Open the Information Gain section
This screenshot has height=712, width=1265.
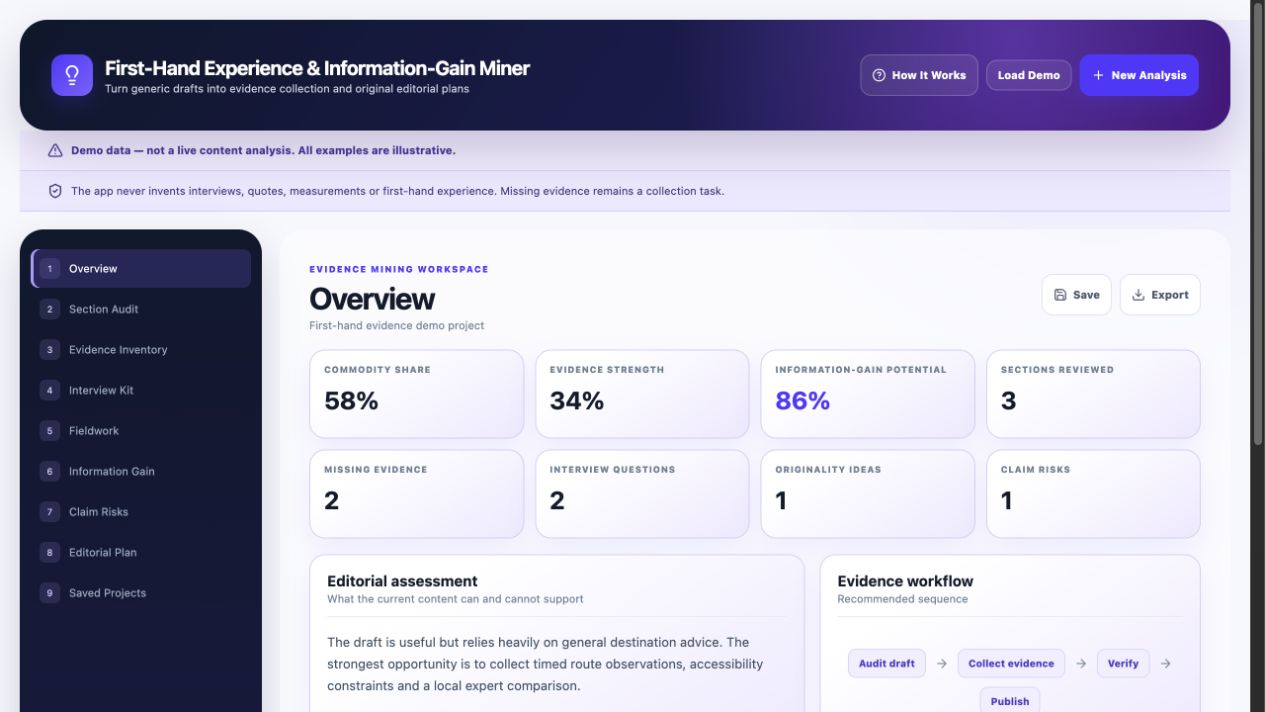[141, 471]
